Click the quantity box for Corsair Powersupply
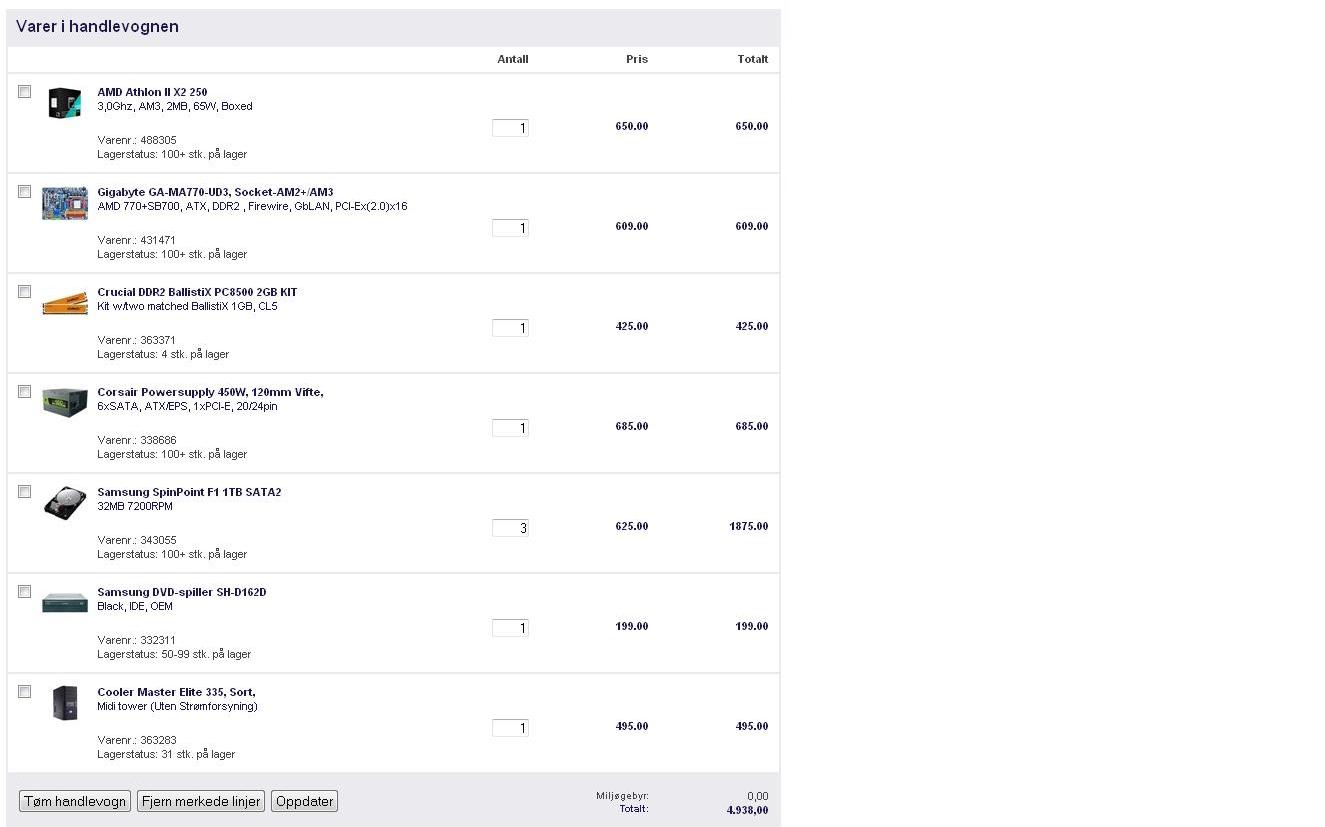Image resolution: width=1325 pixels, height=827 pixels. click(510, 428)
